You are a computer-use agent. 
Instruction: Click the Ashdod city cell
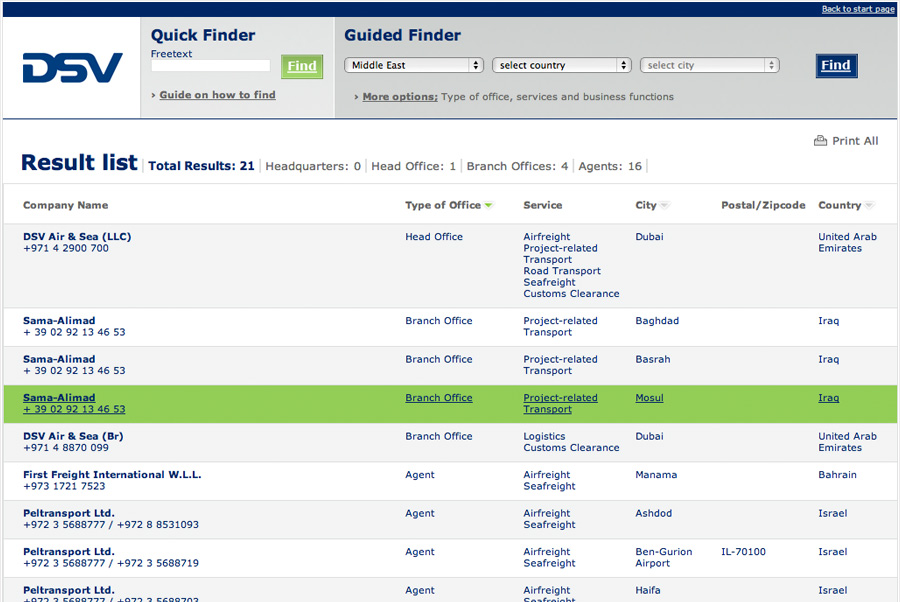(653, 513)
